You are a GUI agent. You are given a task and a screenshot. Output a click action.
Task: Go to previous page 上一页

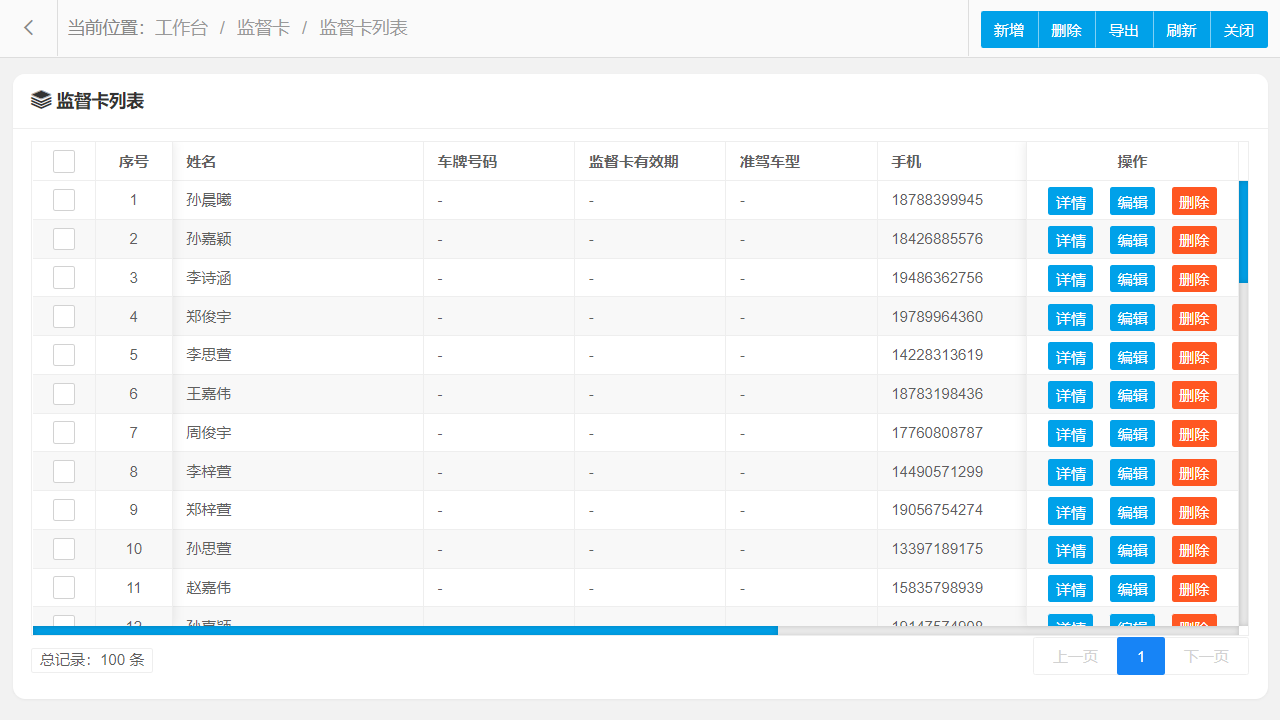[1075, 656]
